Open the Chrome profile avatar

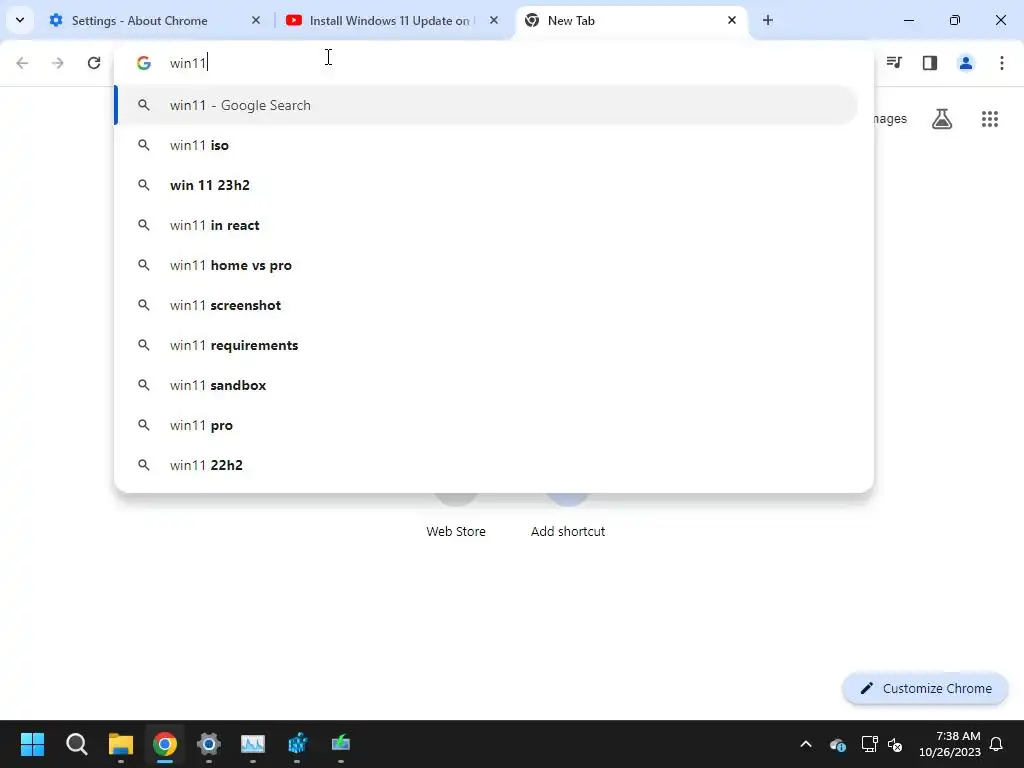click(x=966, y=63)
